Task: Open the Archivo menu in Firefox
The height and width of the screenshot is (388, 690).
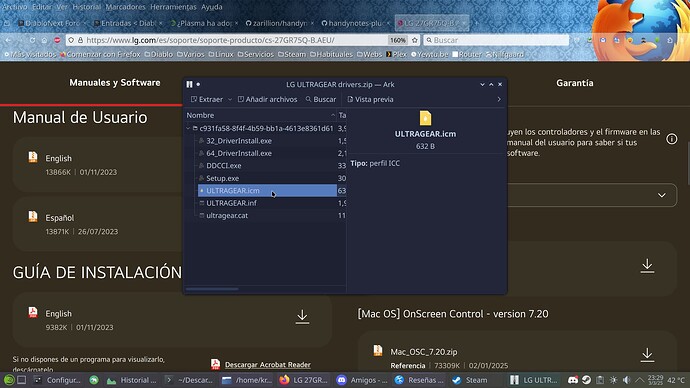Action: pos(14,7)
